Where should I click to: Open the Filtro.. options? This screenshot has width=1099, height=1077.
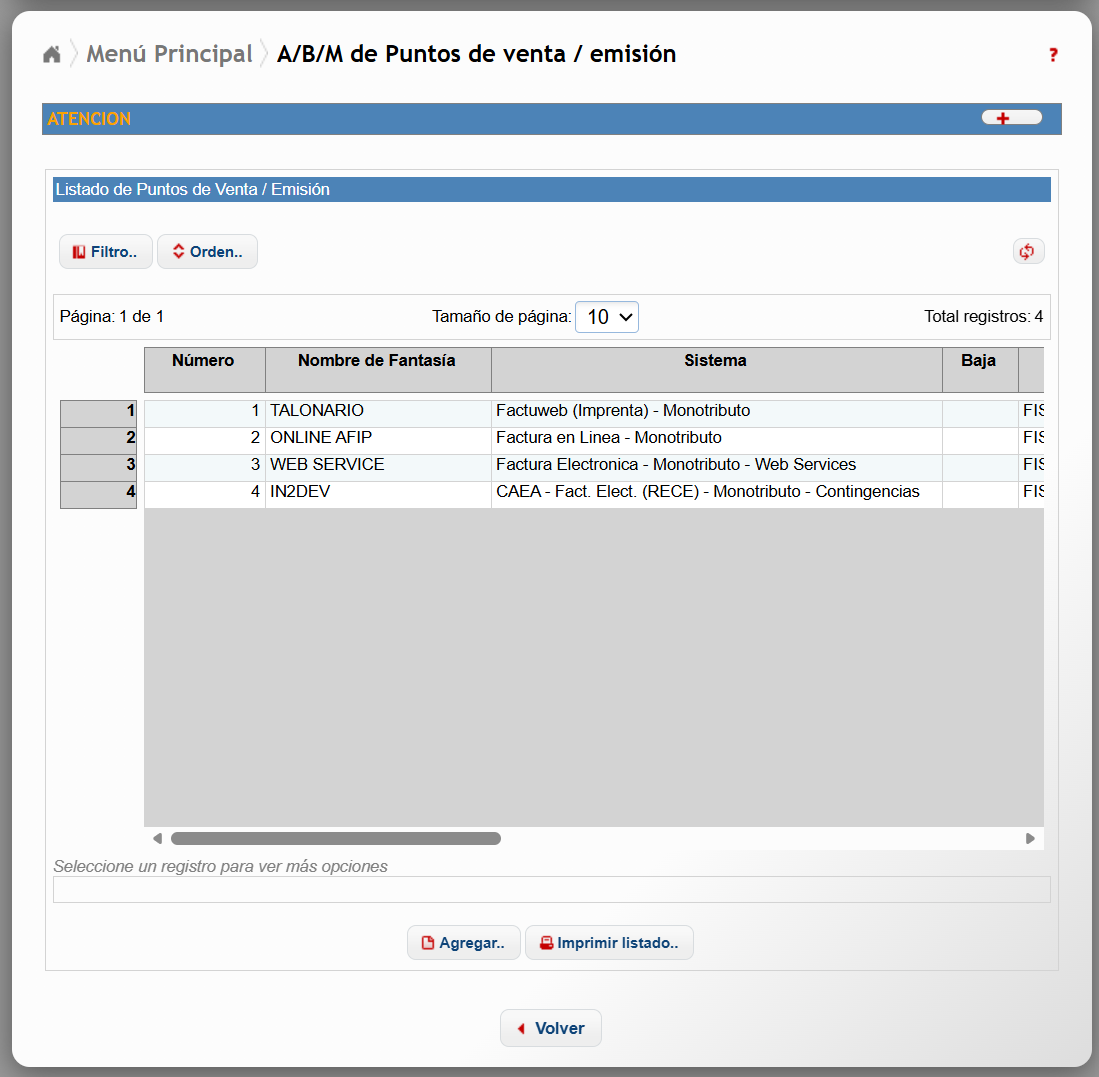(x=106, y=252)
